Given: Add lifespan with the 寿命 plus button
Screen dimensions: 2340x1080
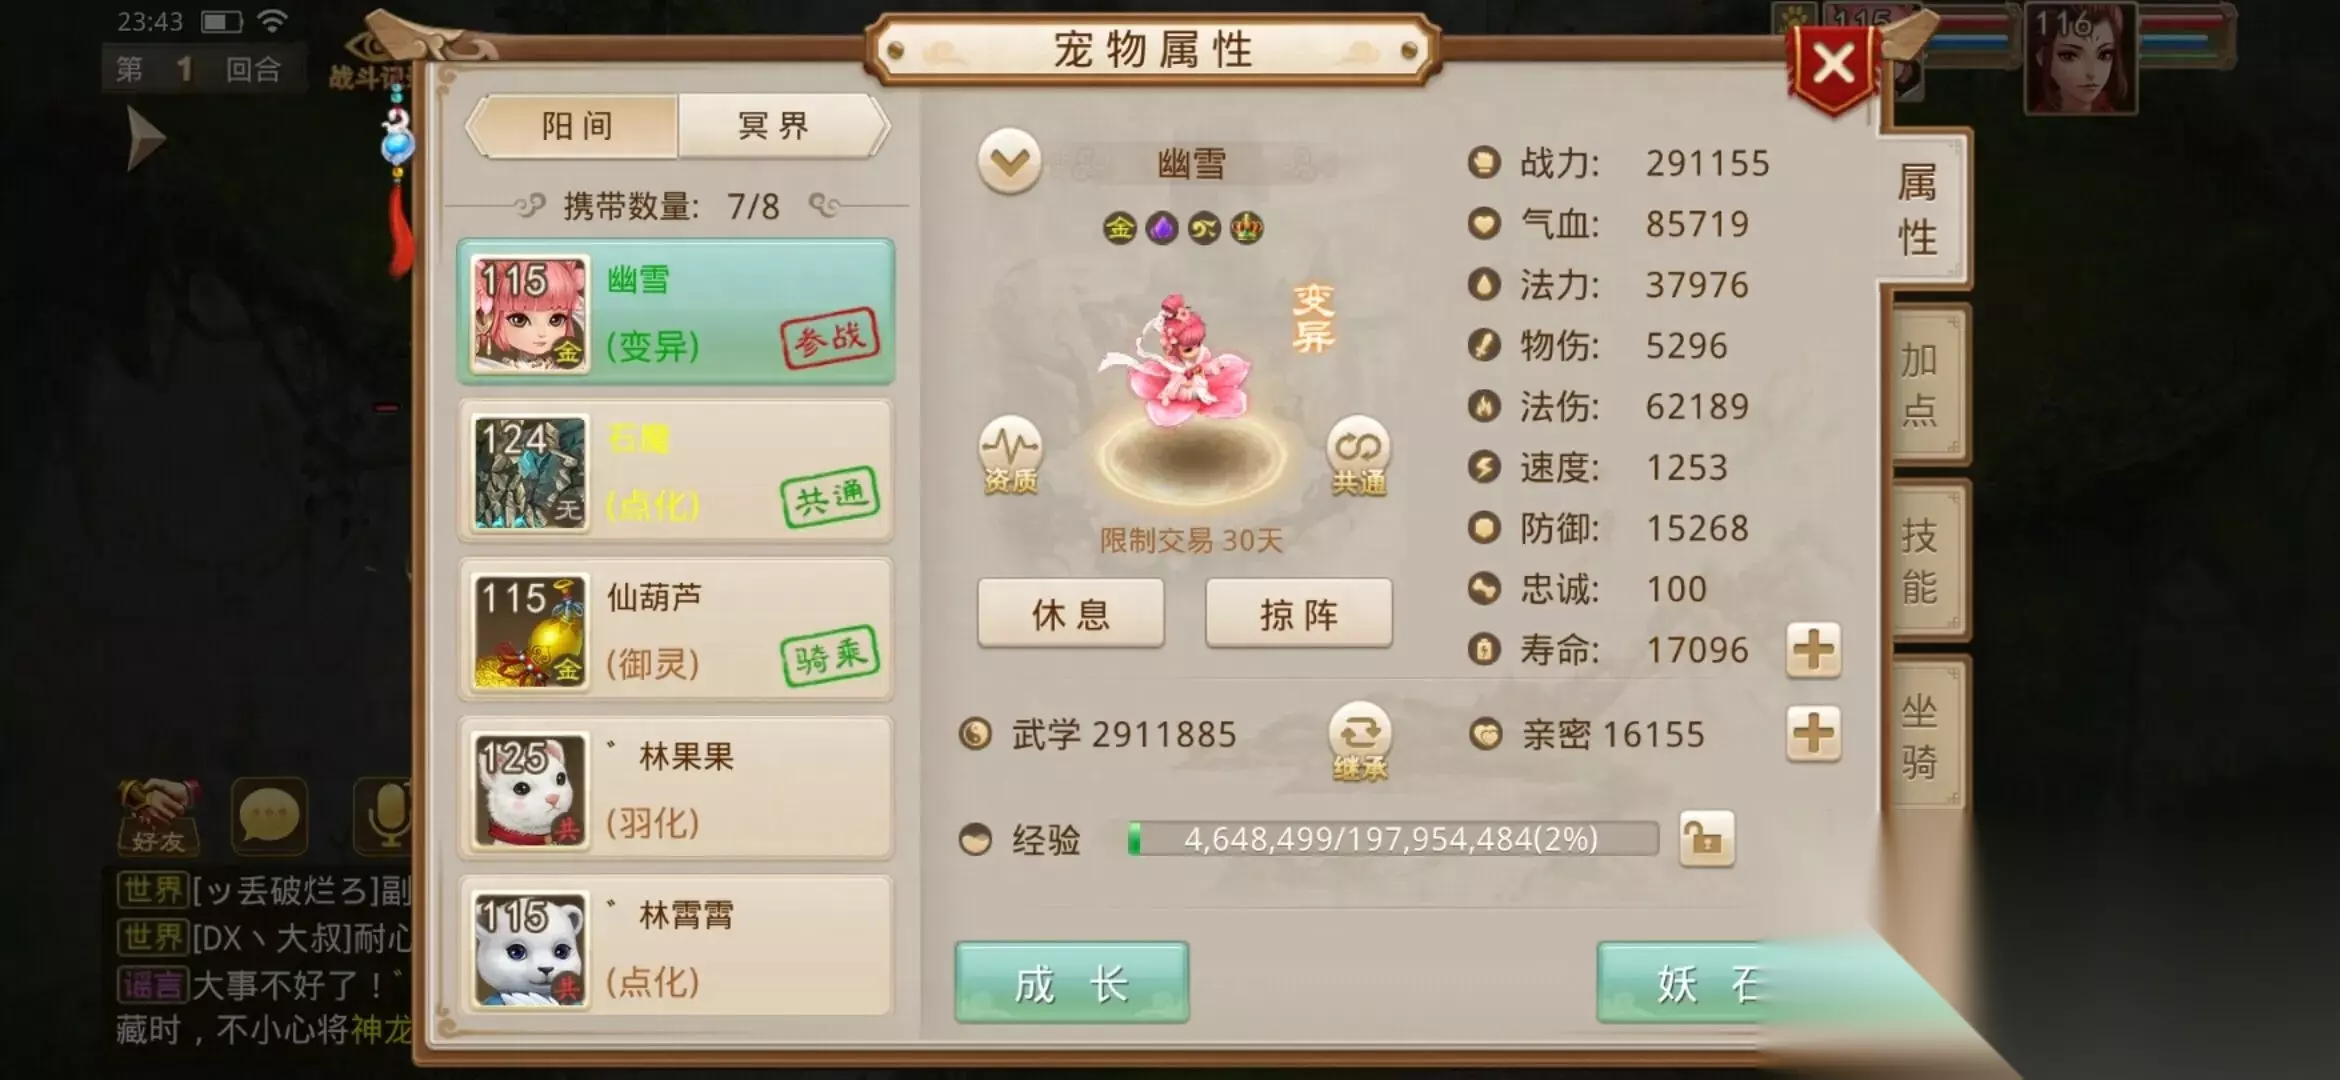Looking at the screenshot, I should pyautogui.click(x=1813, y=650).
